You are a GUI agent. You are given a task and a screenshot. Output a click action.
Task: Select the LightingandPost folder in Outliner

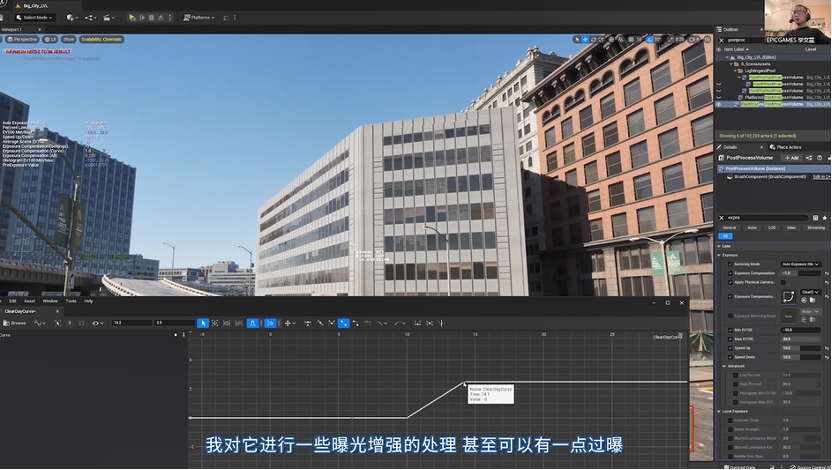(x=760, y=71)
